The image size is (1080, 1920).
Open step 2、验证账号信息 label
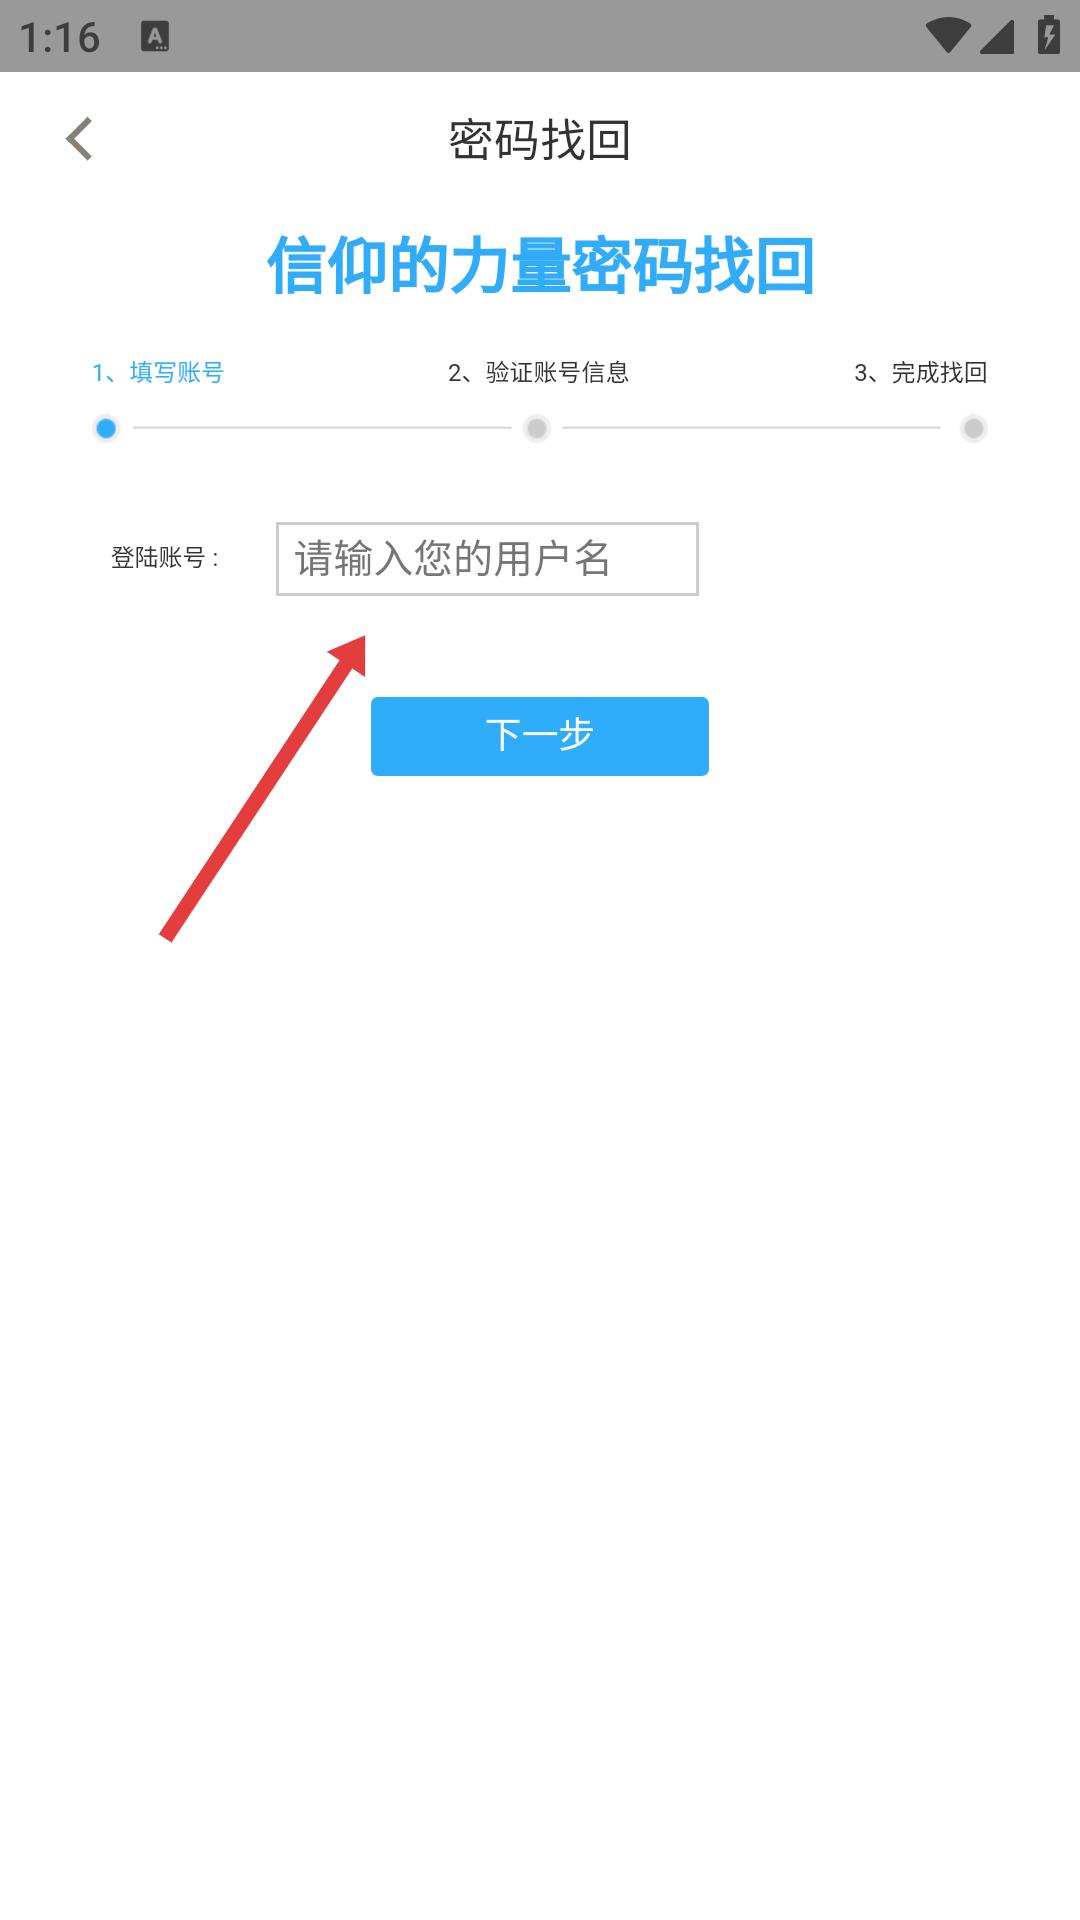[x=538, y=373]
